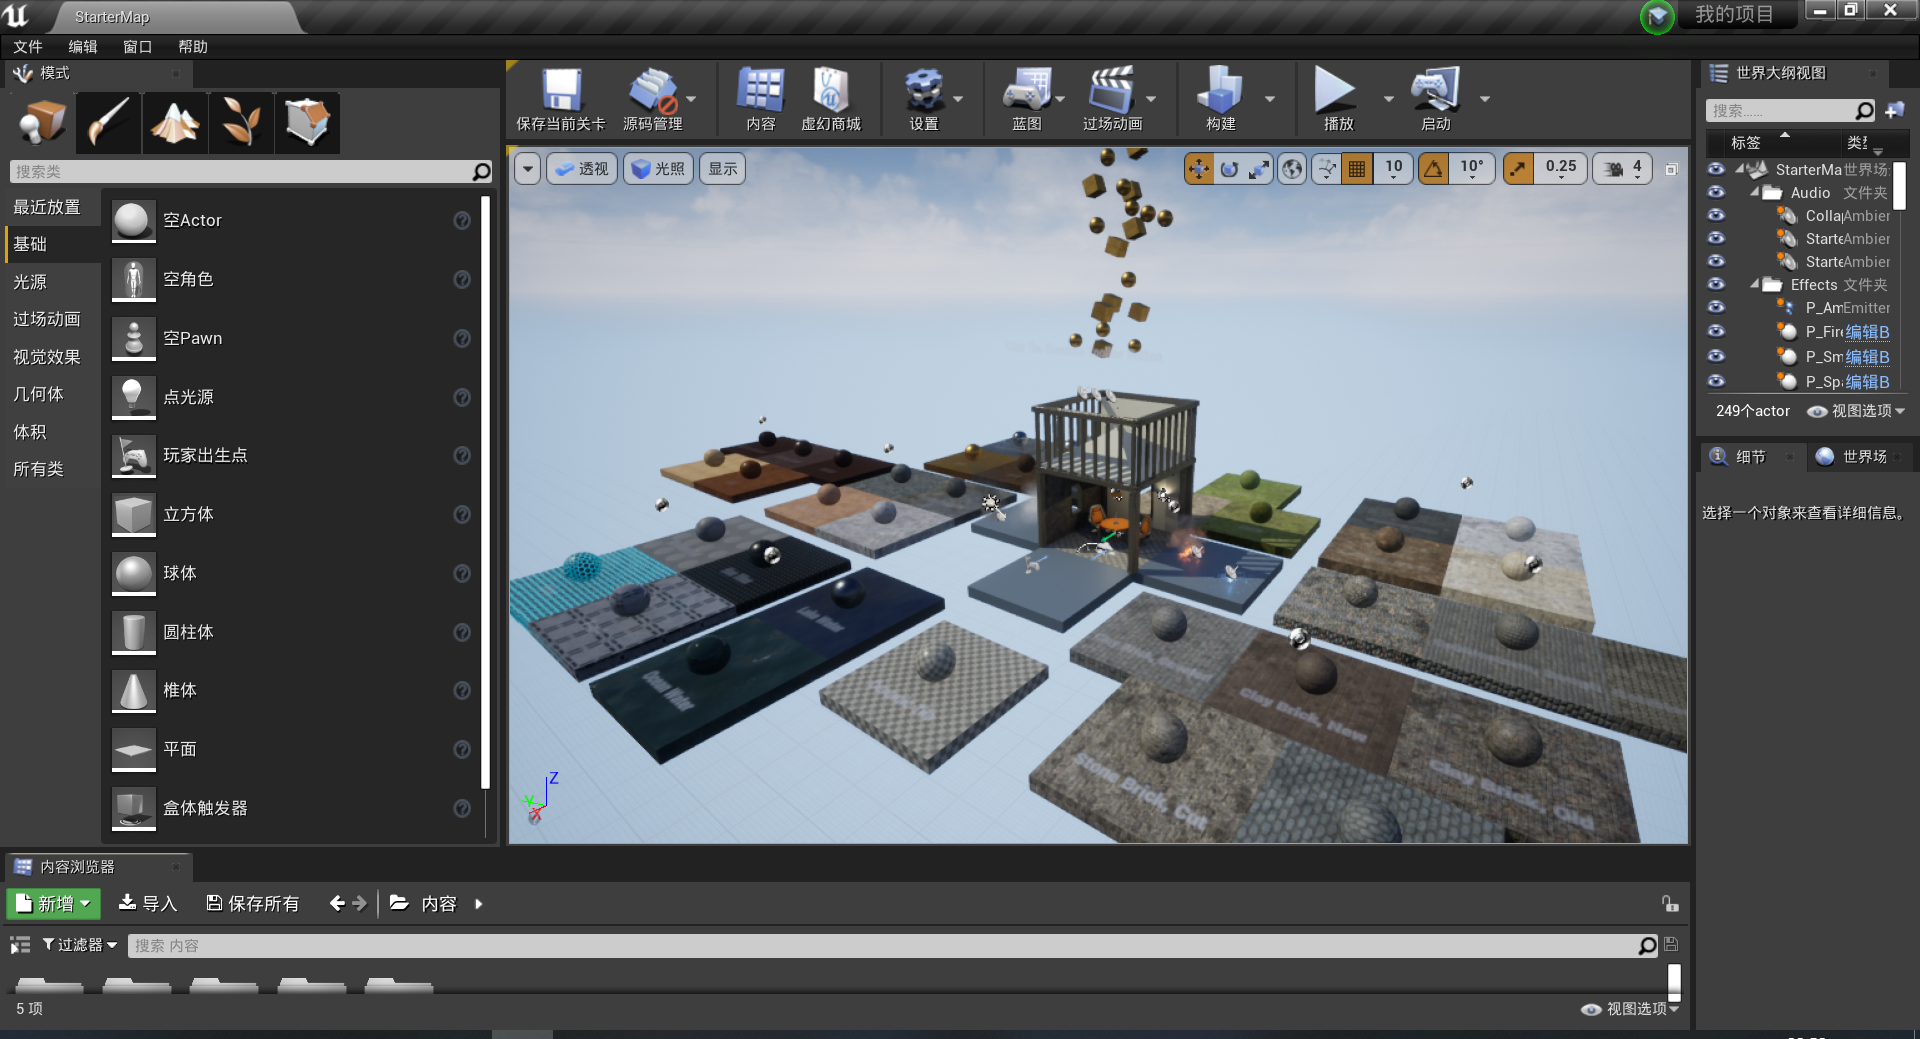The image size is (1920, 1039).
Task: Switch to Foliage mode
Action: tap(241, 122)
